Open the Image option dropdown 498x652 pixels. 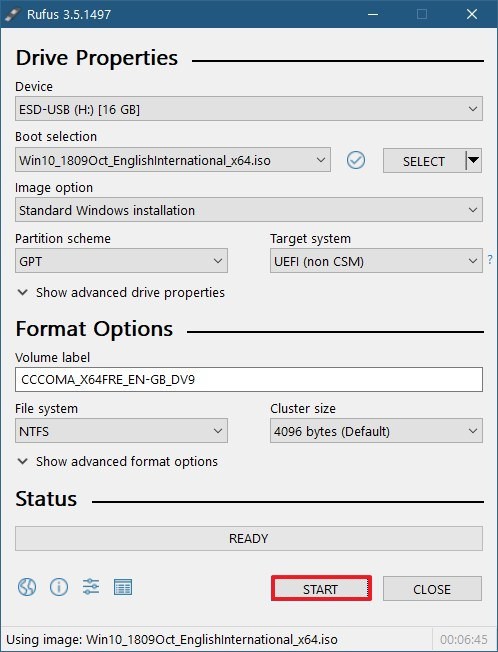(249, 210)
